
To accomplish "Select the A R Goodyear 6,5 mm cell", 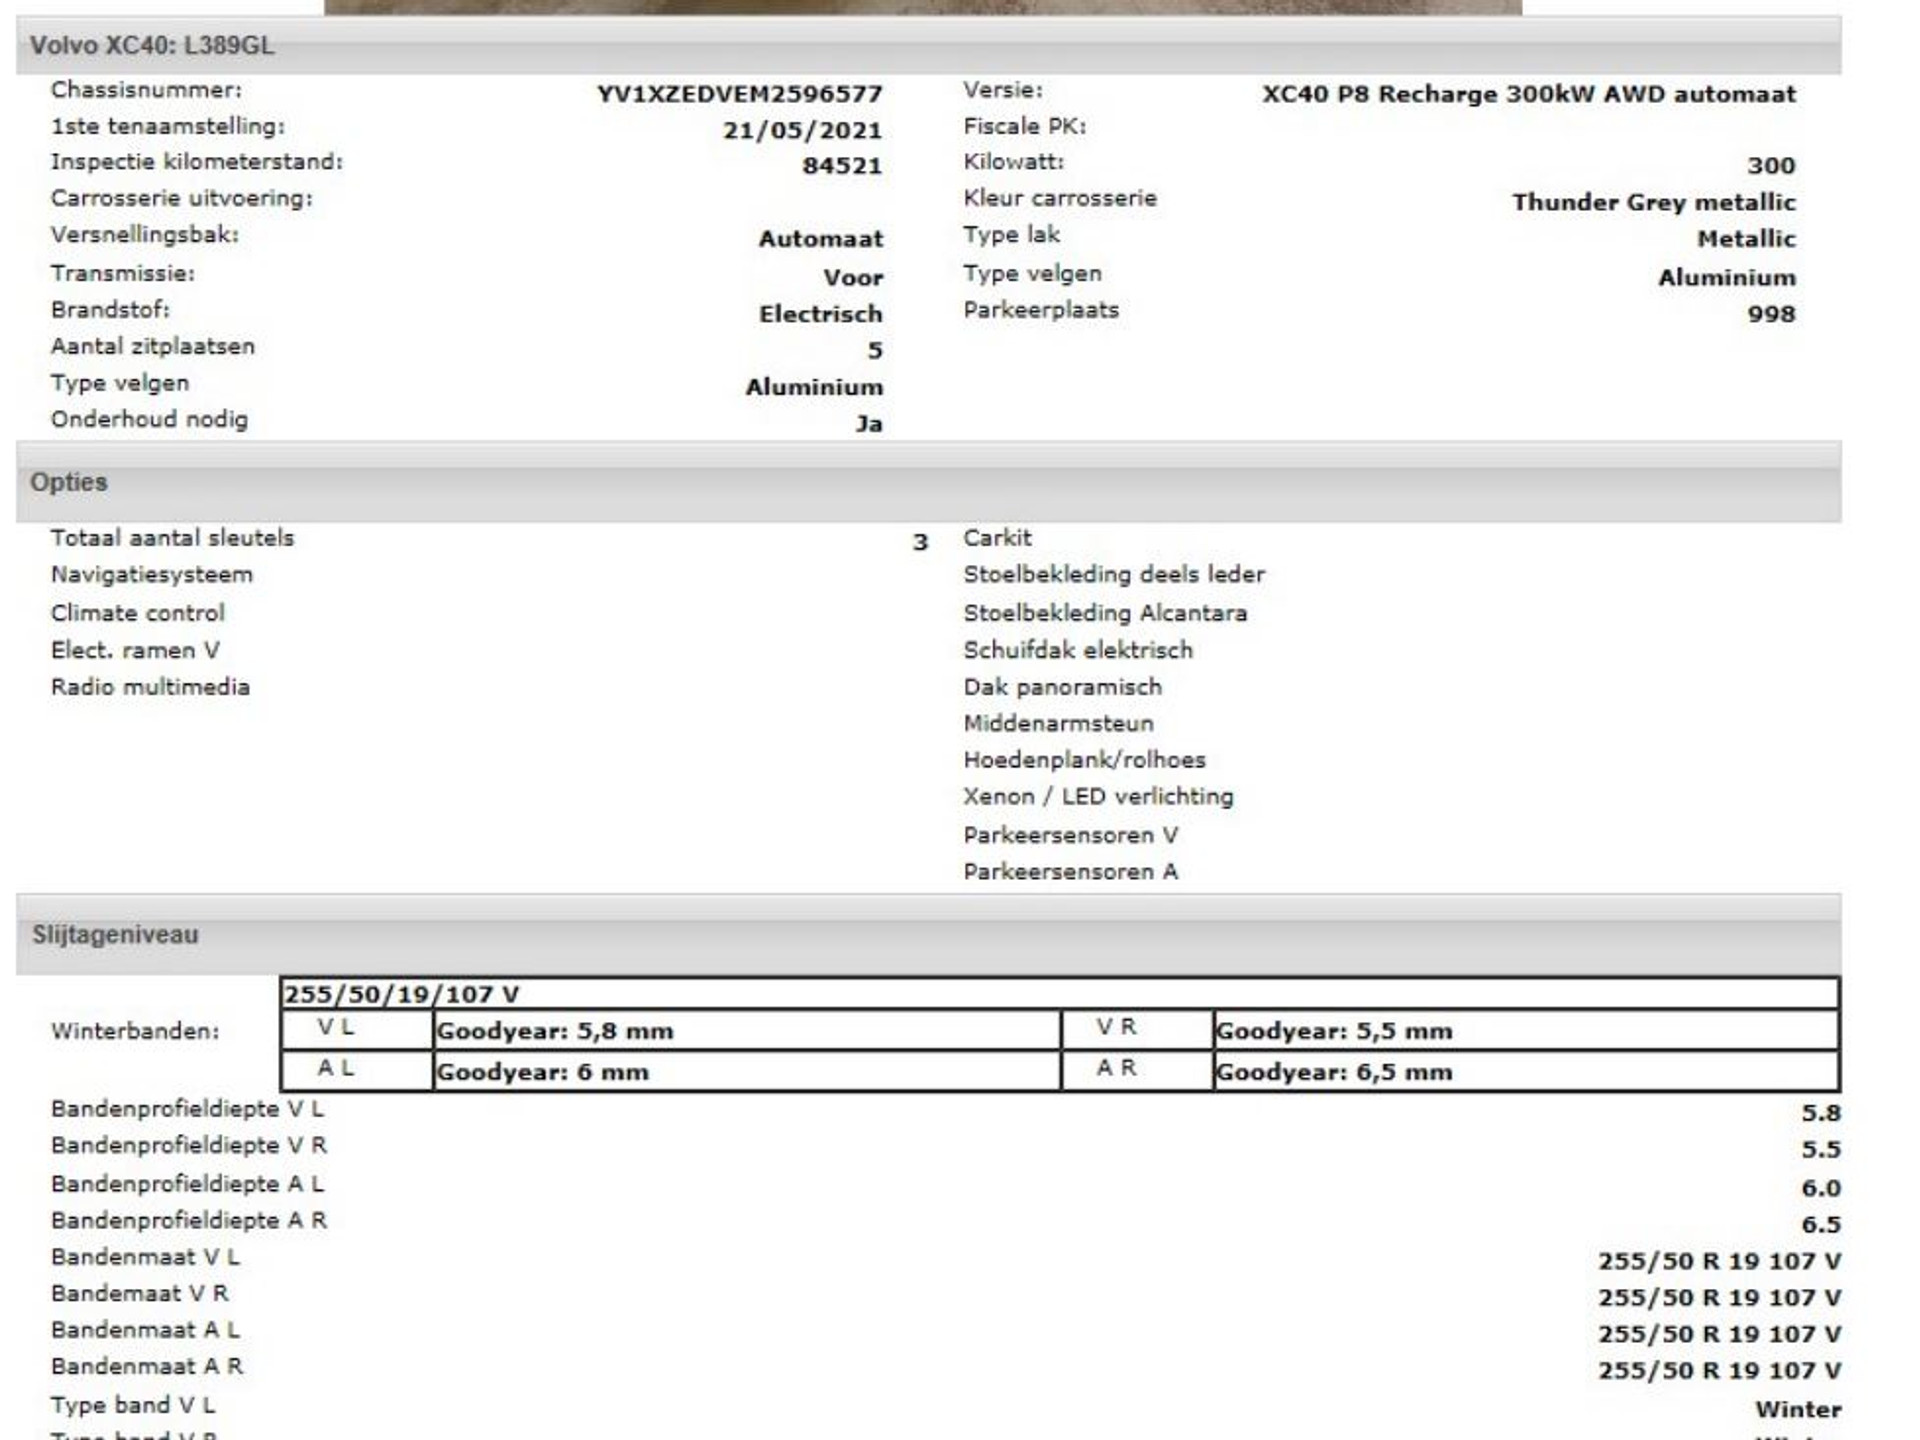I will (x=1526, y=1071).
